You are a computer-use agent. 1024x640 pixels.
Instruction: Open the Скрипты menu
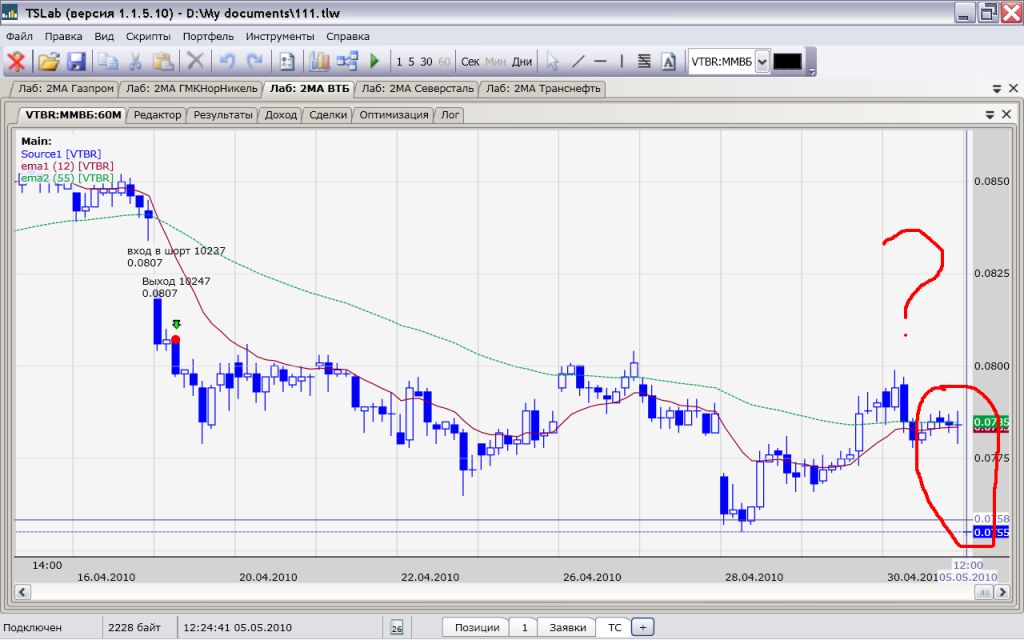[x=147, y=36]
